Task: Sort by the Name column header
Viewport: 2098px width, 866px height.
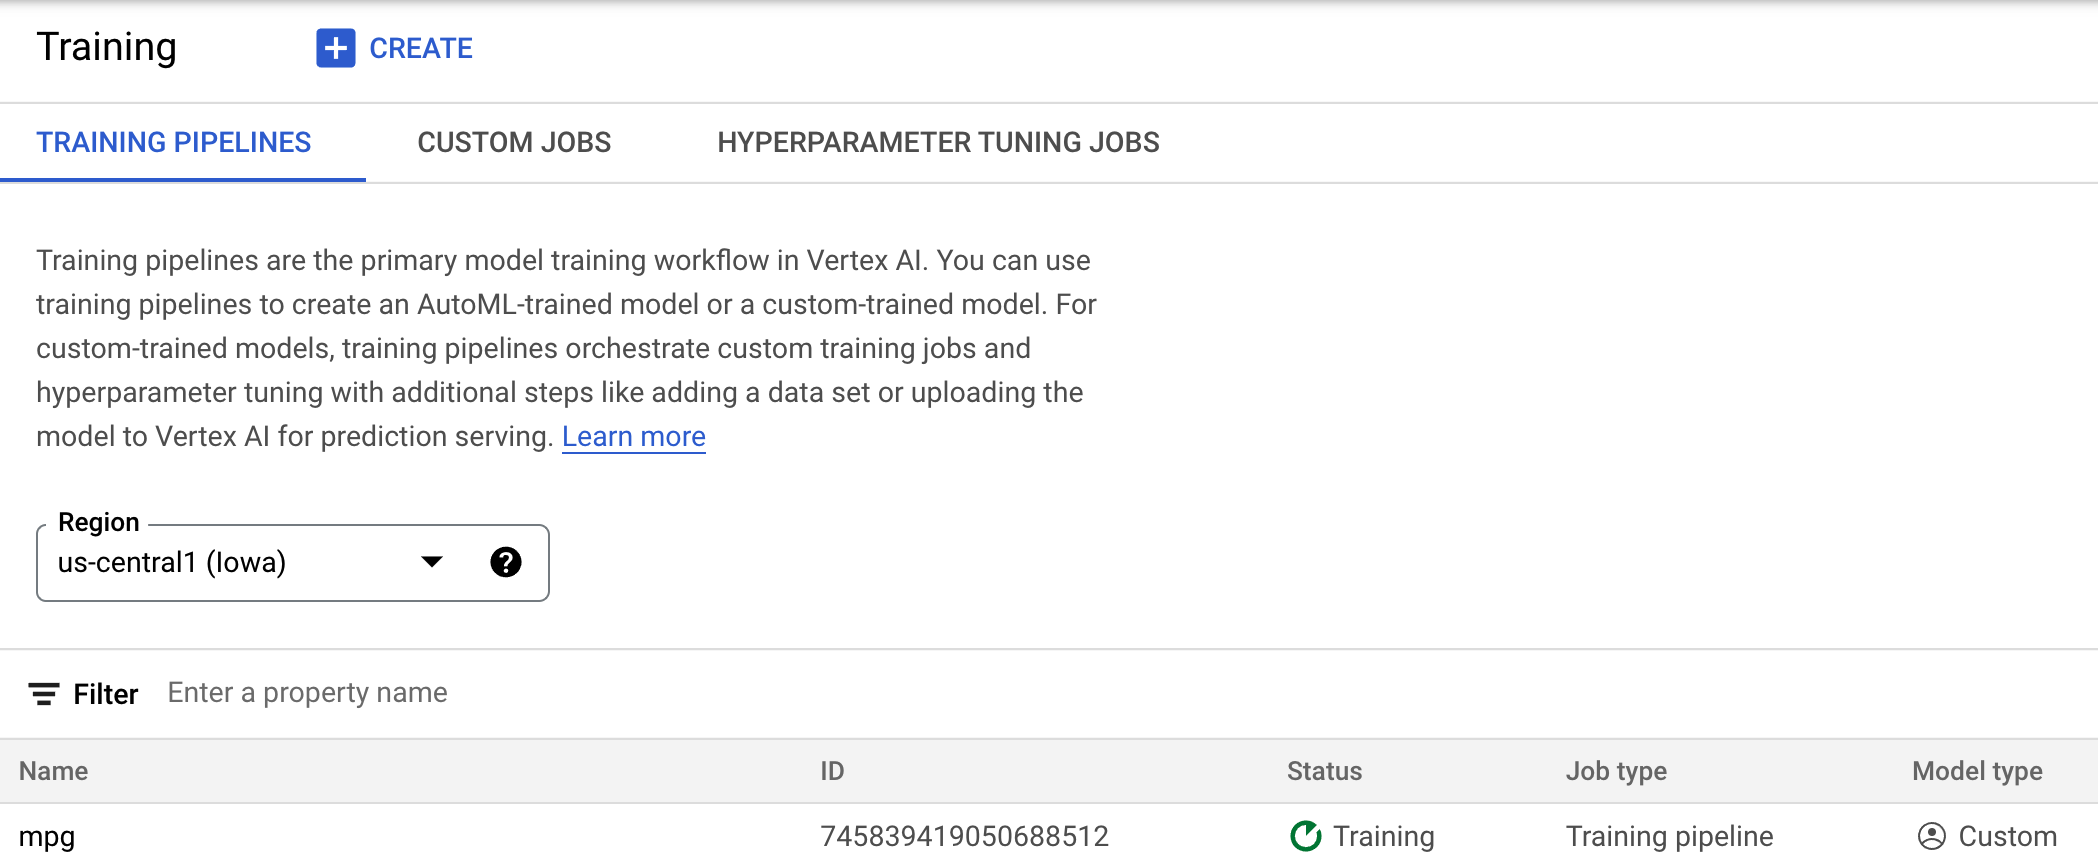Action: click(x=54, y=771)
